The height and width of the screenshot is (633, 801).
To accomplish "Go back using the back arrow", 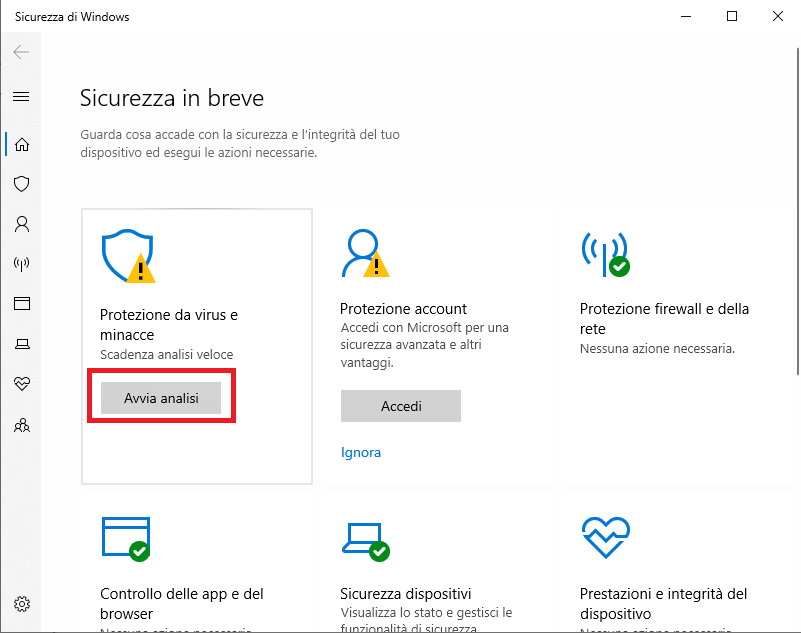I will pyautogui.click(x=21, y=52).
